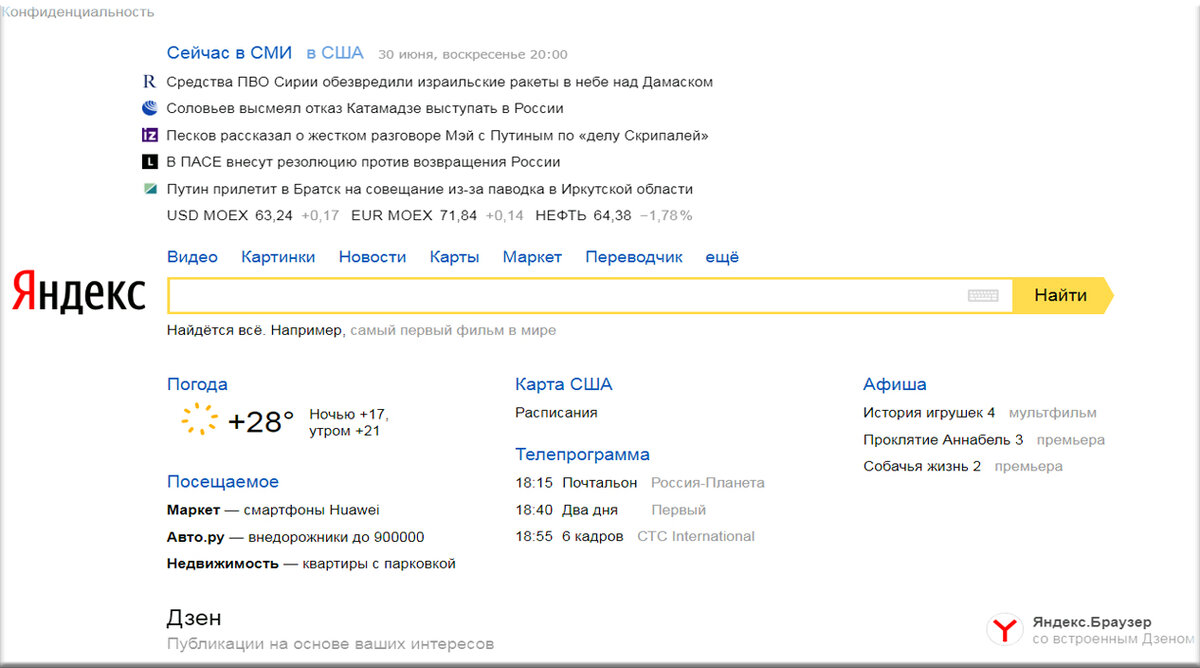This screenshot has width=1200, height=668.
Task: Open the Карта США heading
Action: tap(564, 384)
